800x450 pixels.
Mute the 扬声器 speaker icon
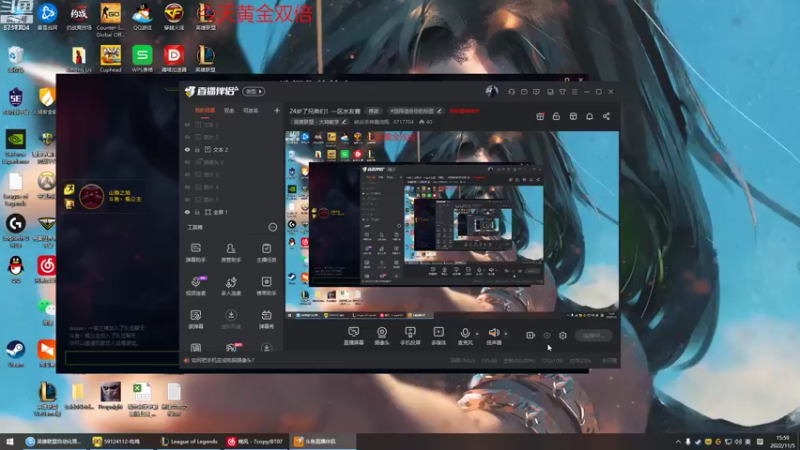493,333
